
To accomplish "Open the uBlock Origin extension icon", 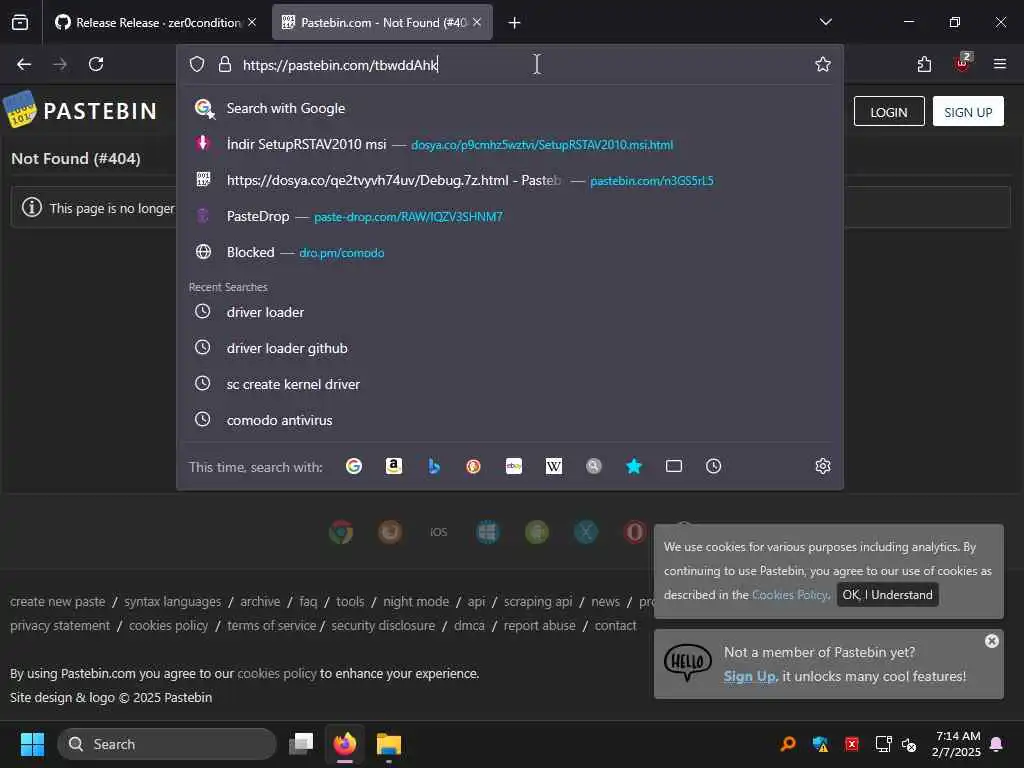I will point(962,63).
